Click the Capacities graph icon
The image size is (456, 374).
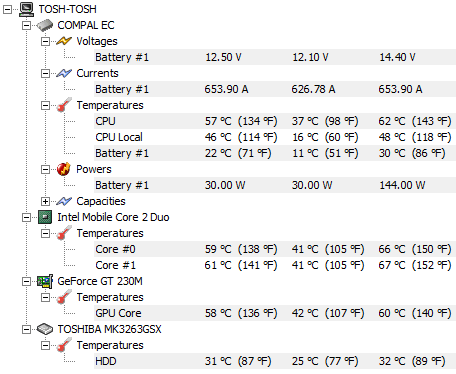[64, 201]
